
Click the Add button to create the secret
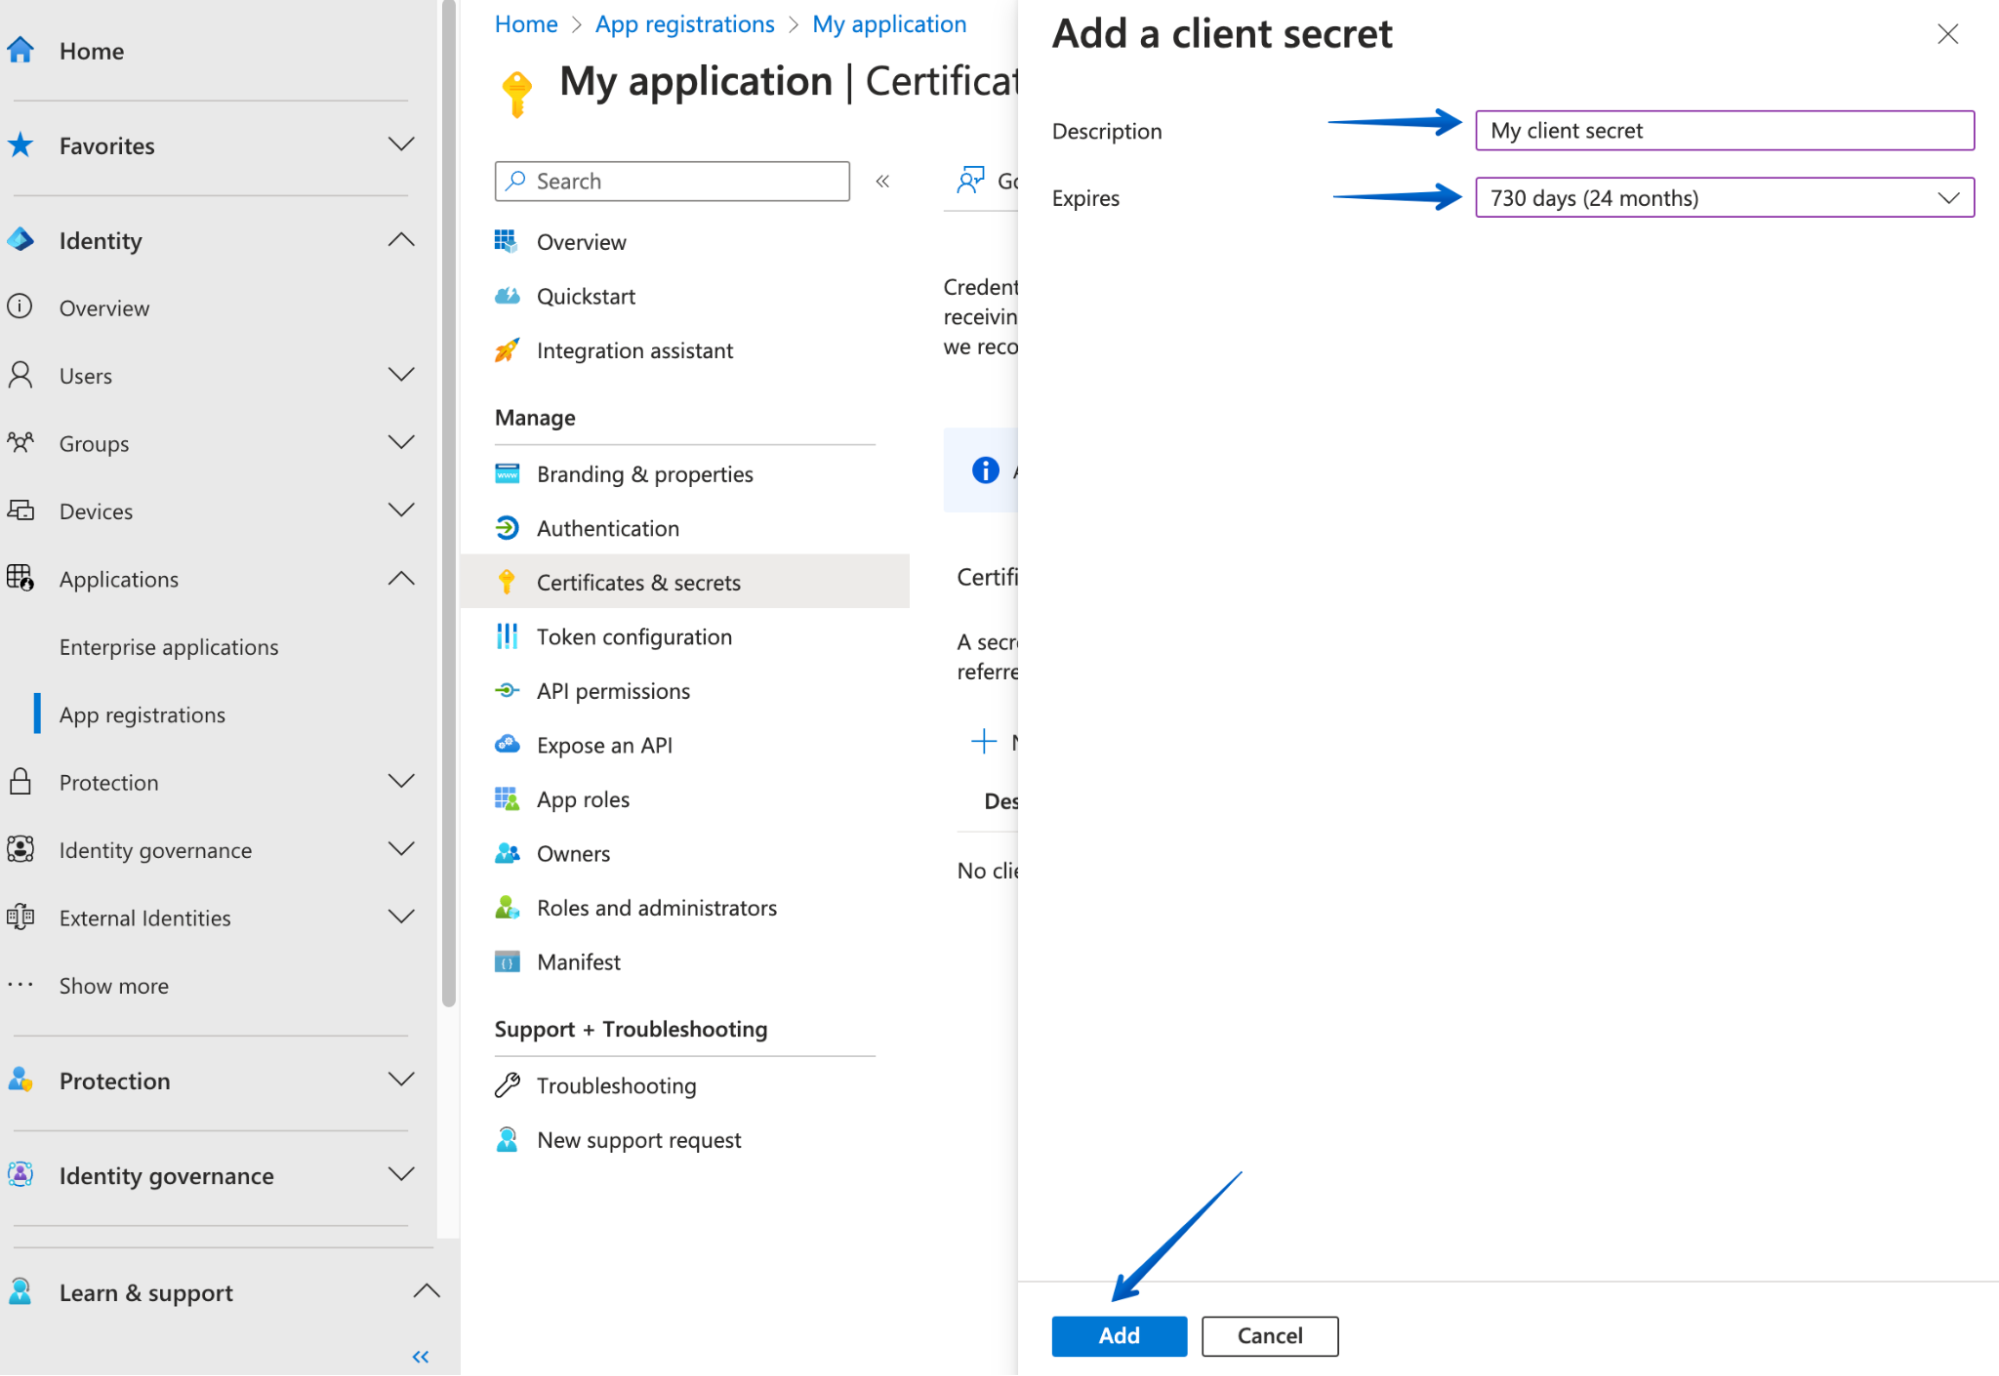[x=1118, y=1335]
